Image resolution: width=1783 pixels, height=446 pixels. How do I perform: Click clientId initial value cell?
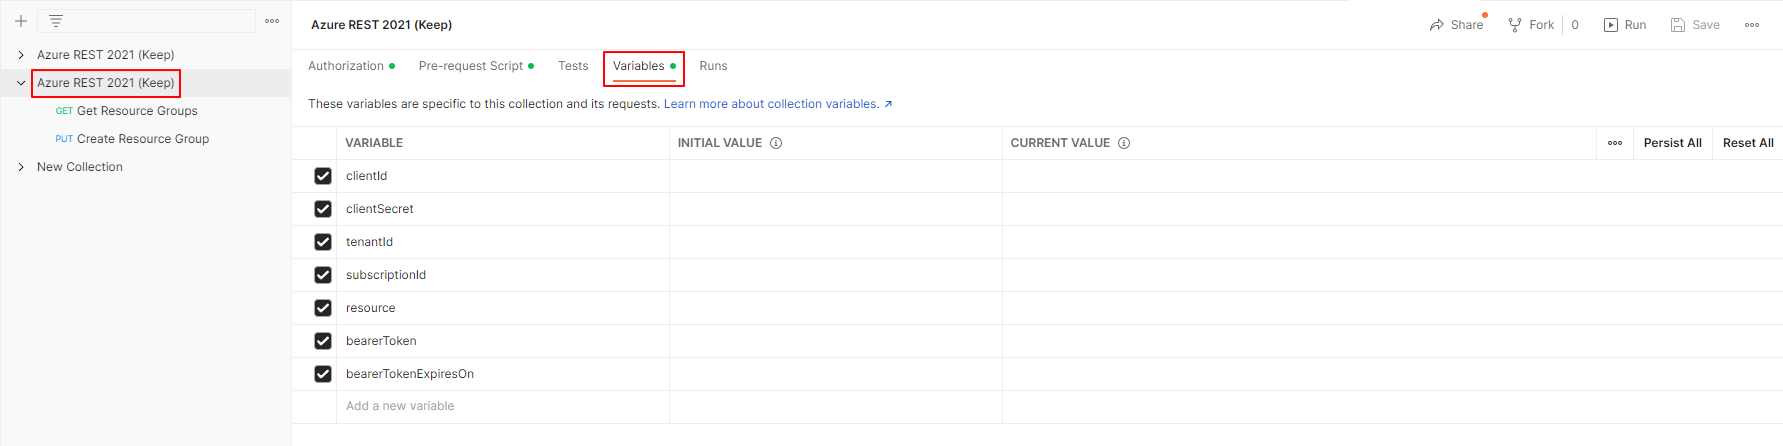(836, 176)
